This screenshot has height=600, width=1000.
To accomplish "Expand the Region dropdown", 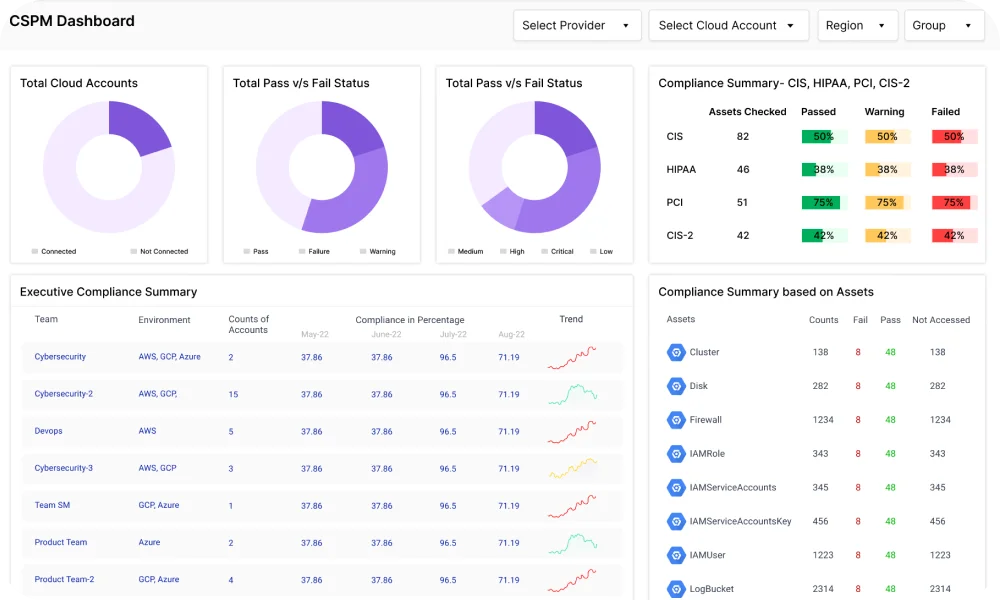I will click(x=856, y=26).
